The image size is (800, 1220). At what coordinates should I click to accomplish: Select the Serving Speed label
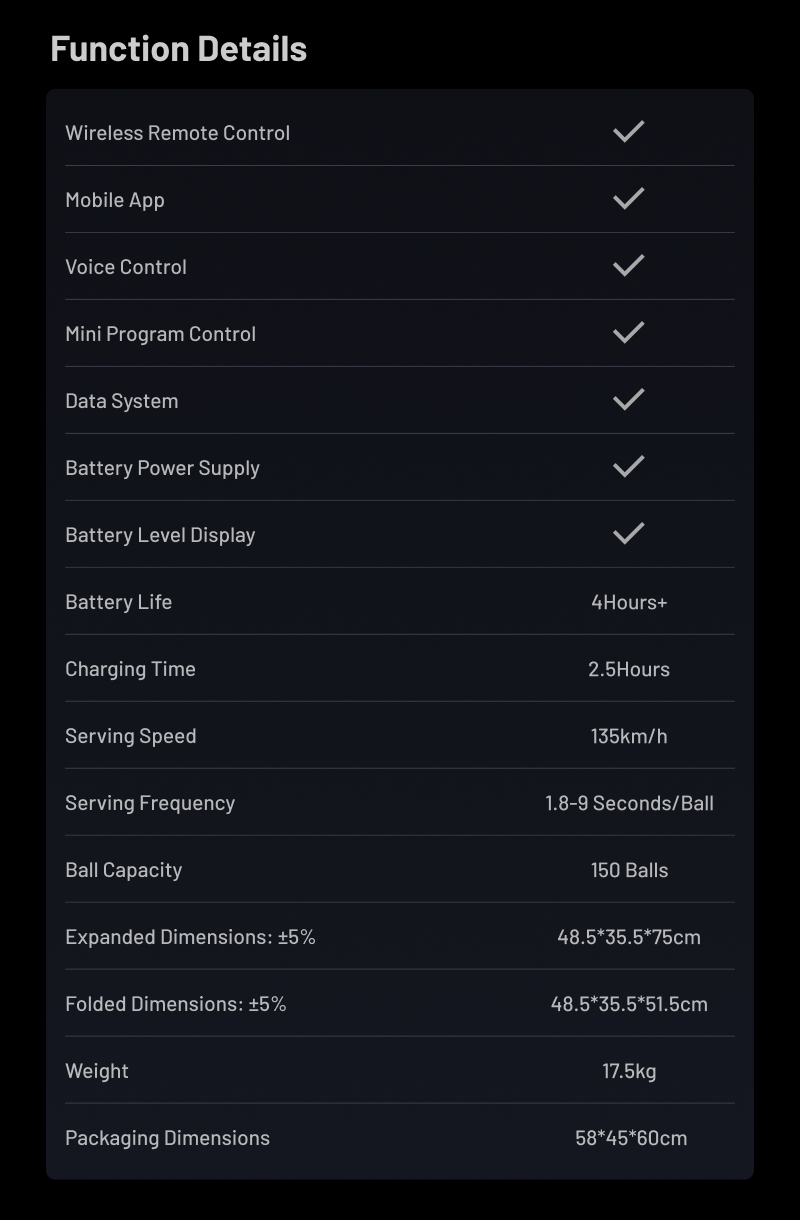click(x=130, y=736)
